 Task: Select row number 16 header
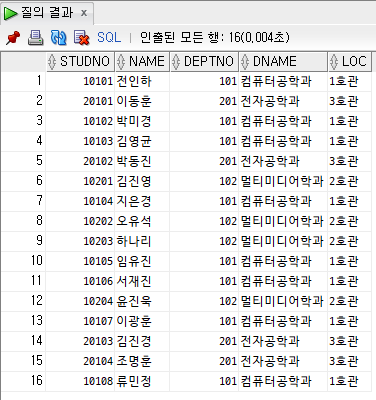point(23,381)
